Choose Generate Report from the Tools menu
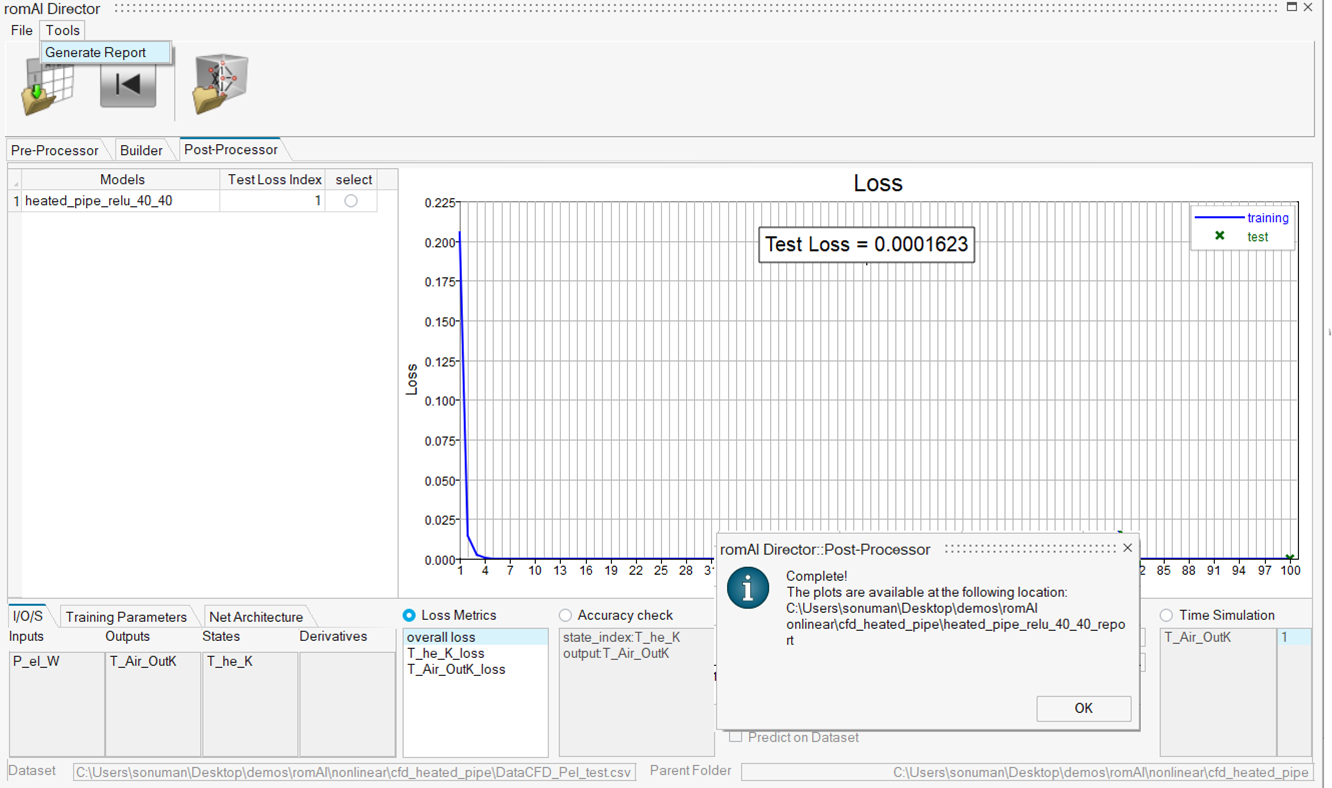 tap(96, 52)
